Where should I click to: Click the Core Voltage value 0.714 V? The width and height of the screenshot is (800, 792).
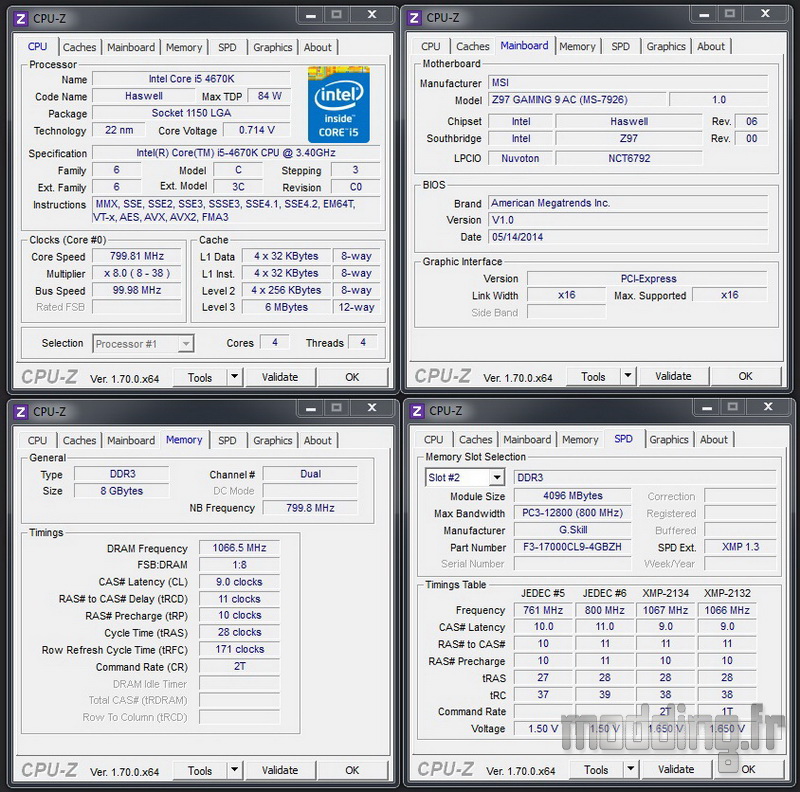pyautogui.click(x=257, y=130)
